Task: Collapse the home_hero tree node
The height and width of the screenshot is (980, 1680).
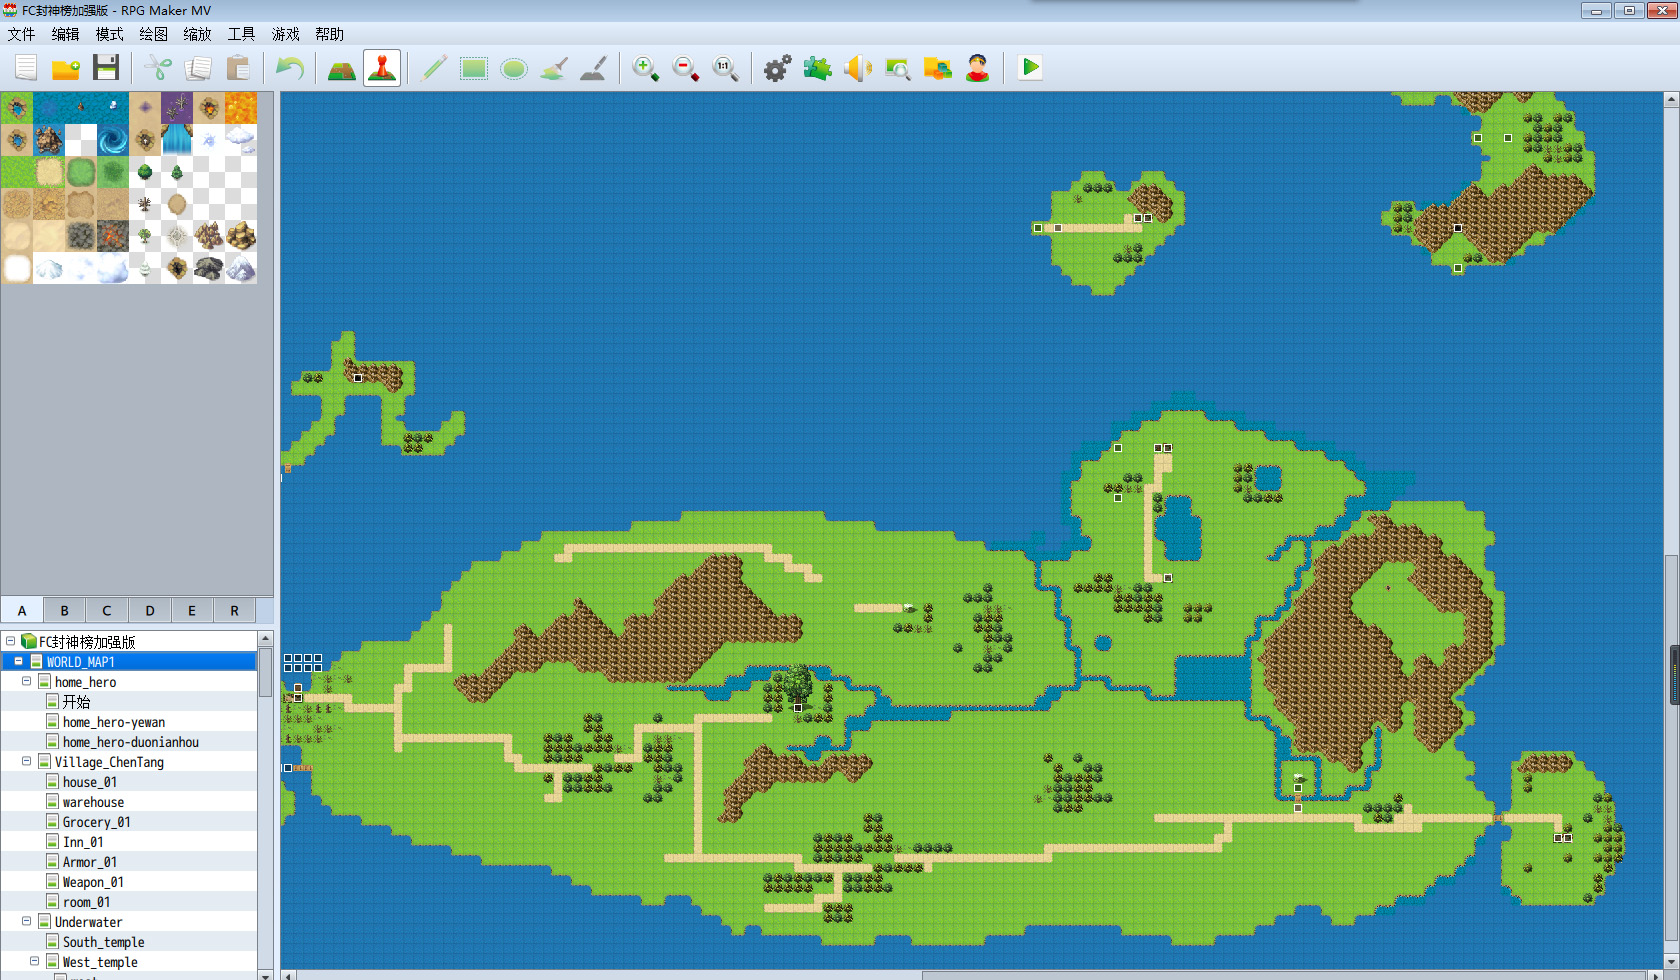Action: 26,681
